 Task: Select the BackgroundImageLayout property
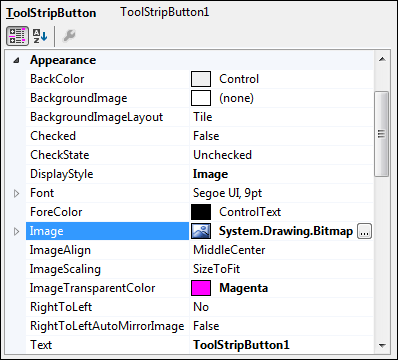[97, 117]
